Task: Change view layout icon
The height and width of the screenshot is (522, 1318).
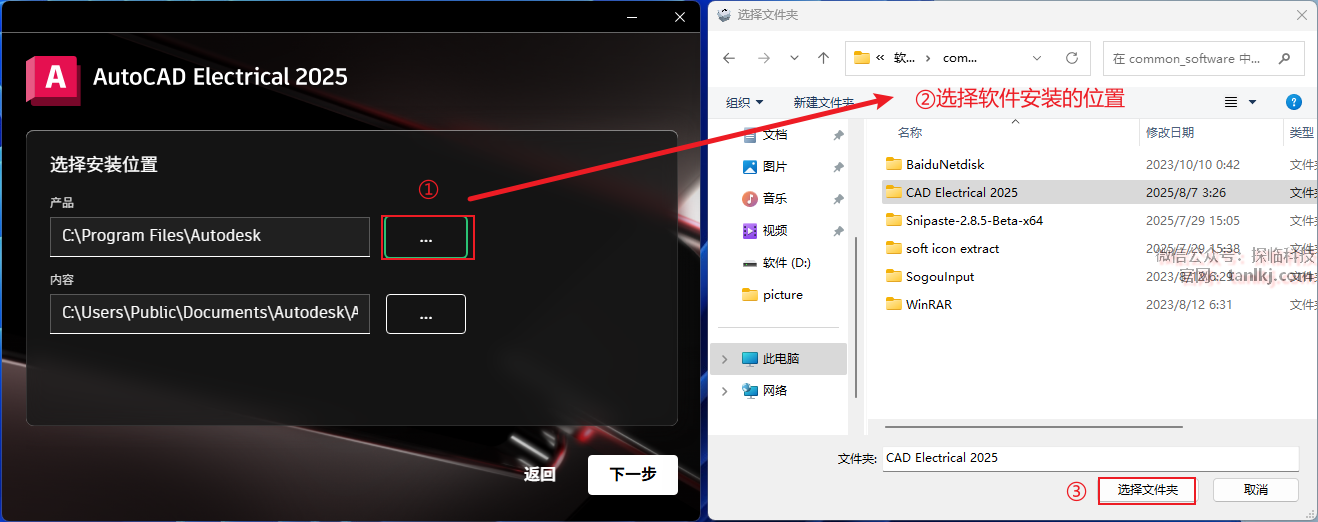Action: 1231,102
